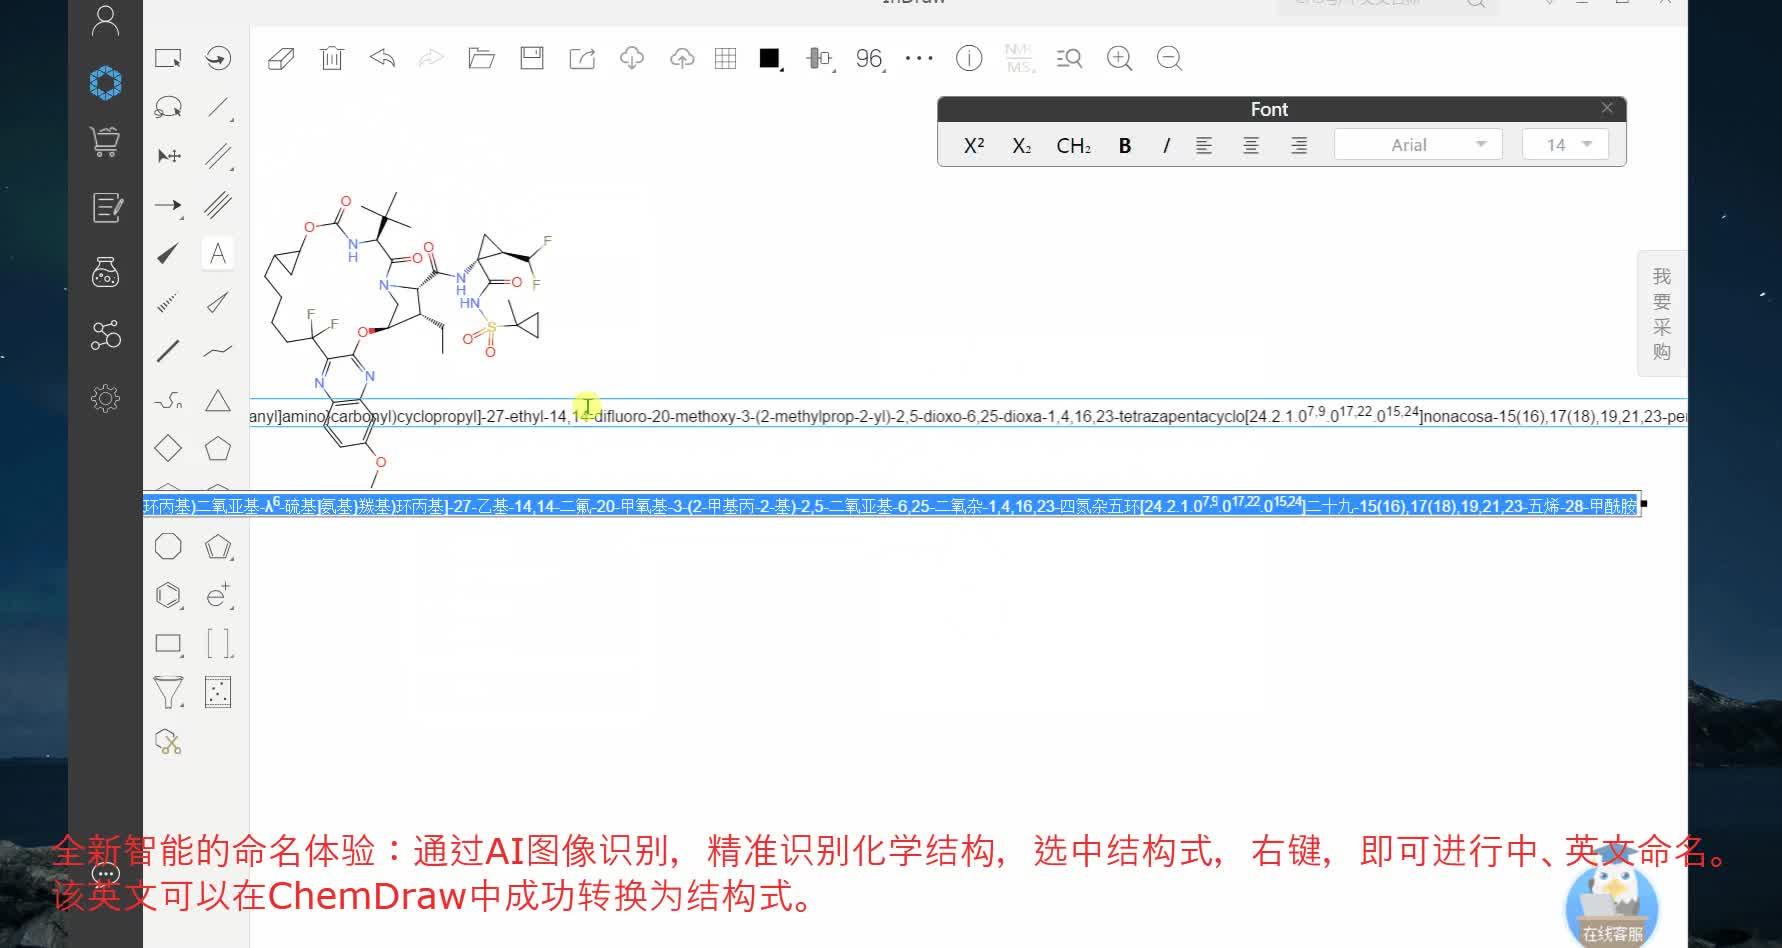The height and width of the screenshot is (948, 1782).
Task: Toggle italic formatting in Font panel
Action: (1165, 145)
